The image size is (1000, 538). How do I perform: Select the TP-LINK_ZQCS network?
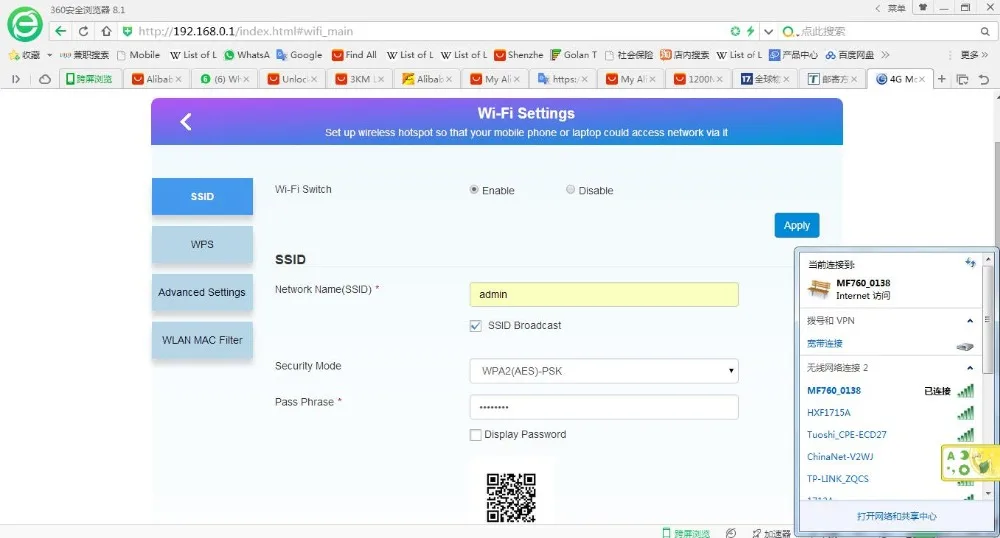click(x=837, y=479)
